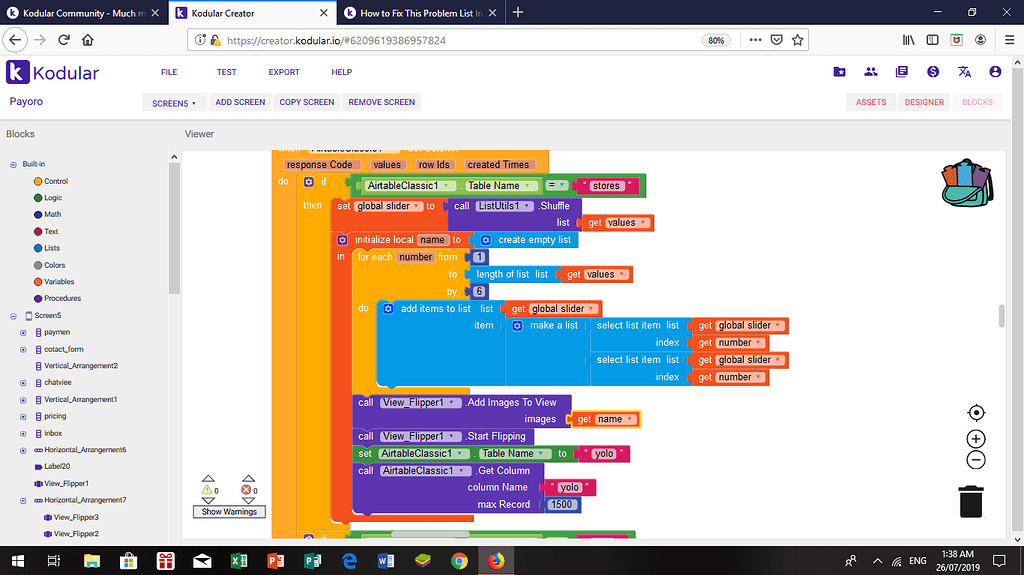The height and width of the screenshot is (575, 1024).
Task: Click the Show Warnings toggle button
Action: click(x=230, y=511)
